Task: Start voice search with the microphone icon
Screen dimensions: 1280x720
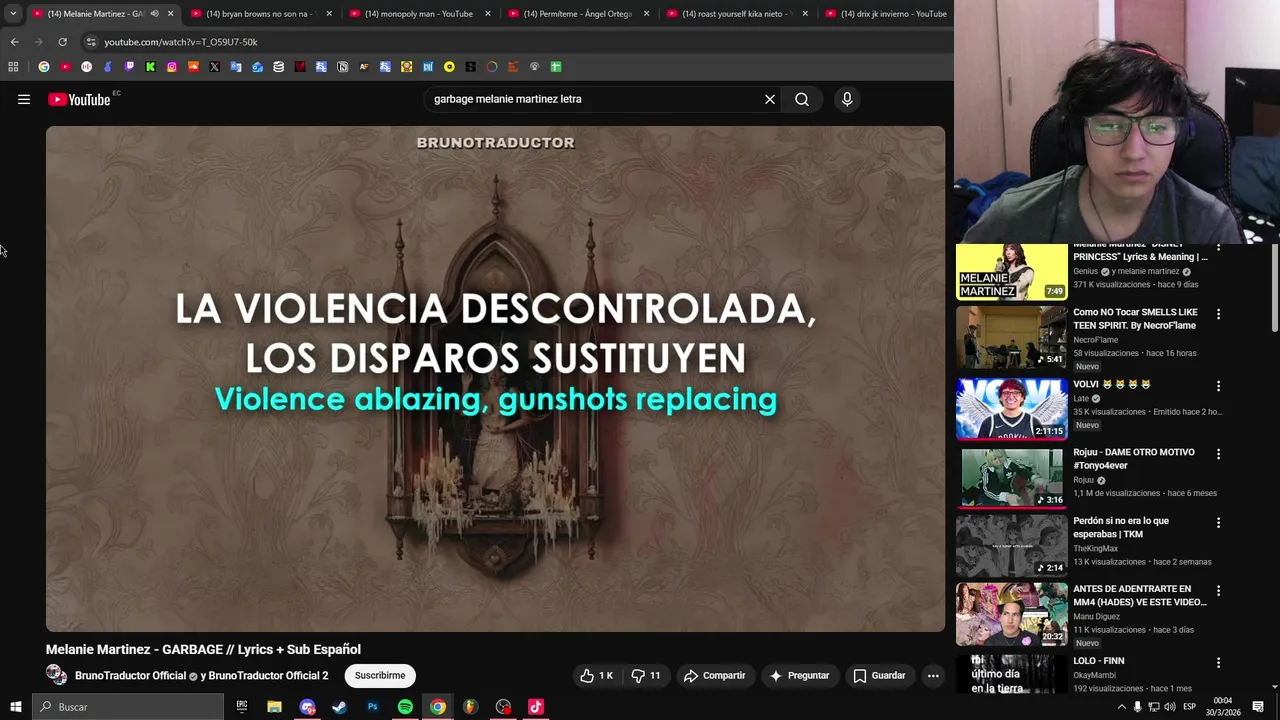Action: point(847,99)
